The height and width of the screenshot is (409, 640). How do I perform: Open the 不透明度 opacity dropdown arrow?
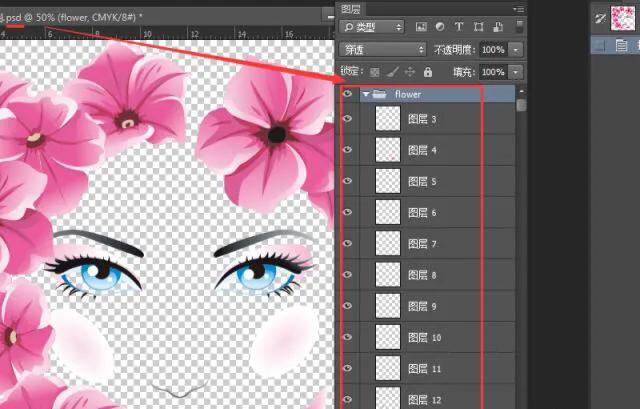click(x=516, y=49)
